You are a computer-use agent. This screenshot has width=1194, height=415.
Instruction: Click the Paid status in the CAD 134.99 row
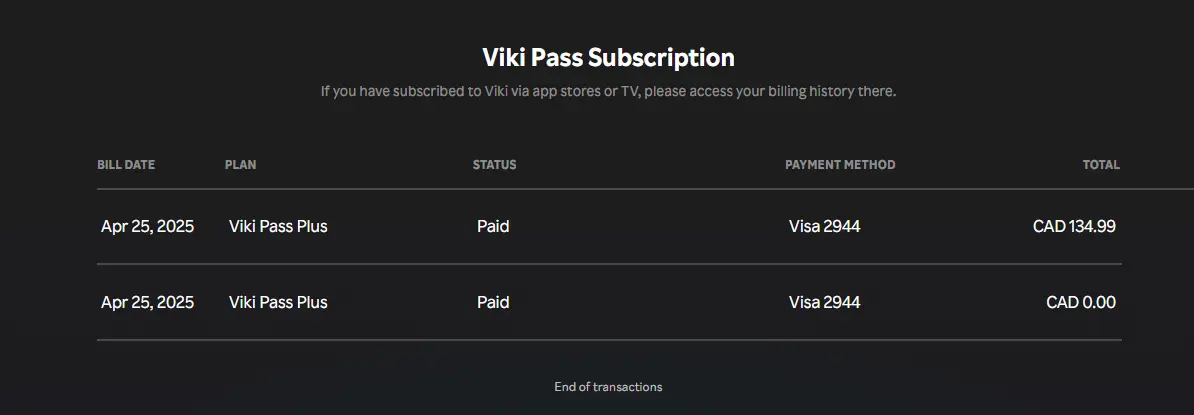[x=493, y=226]
